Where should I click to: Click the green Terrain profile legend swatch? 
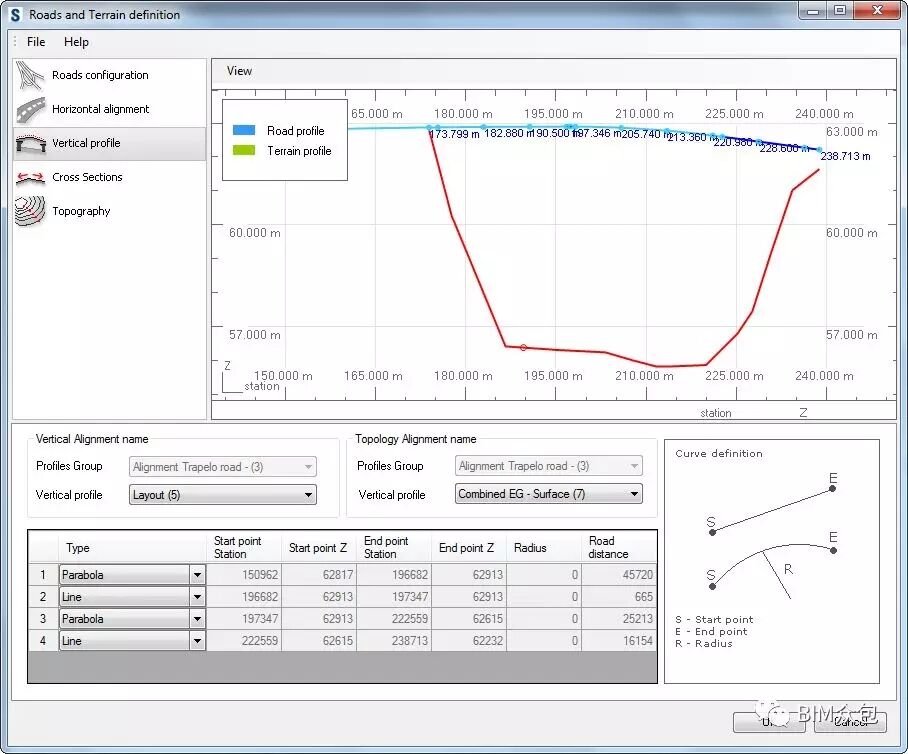coord(244,151)
